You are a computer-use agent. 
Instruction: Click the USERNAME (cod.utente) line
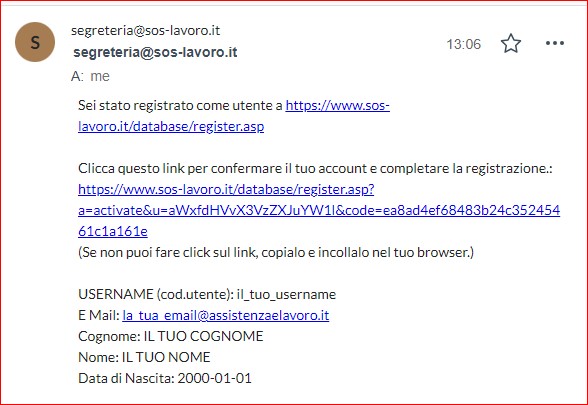tap(207, 294)
